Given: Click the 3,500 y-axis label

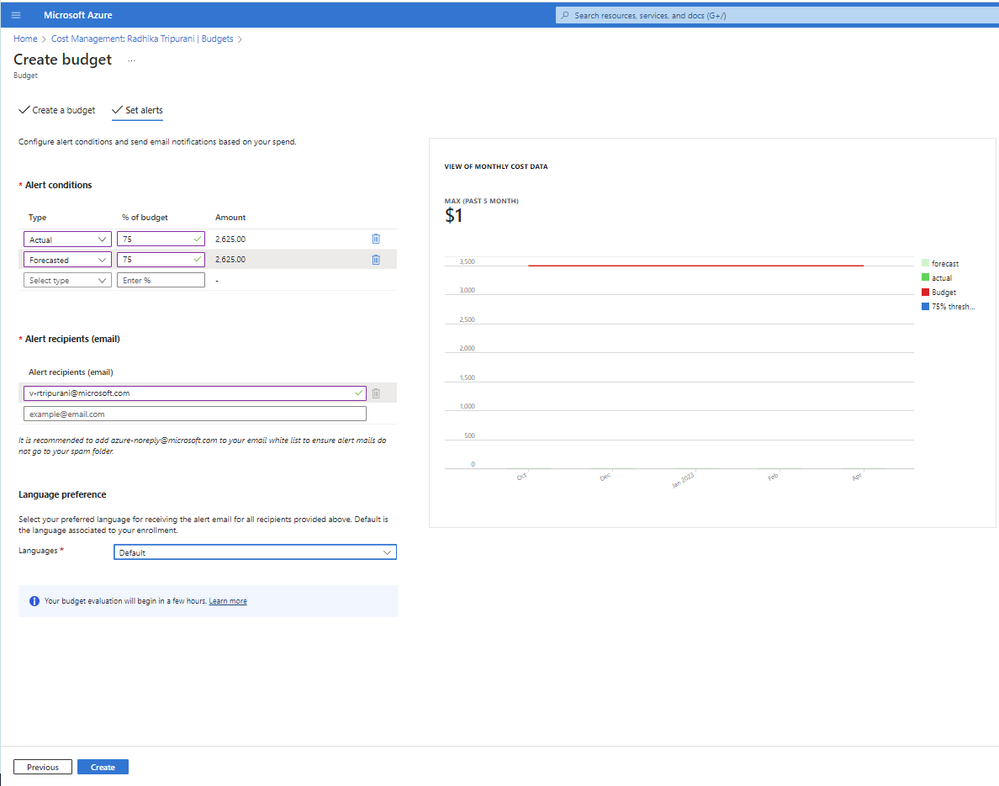Looking at the screenshot, I should [x=467, y=262].
